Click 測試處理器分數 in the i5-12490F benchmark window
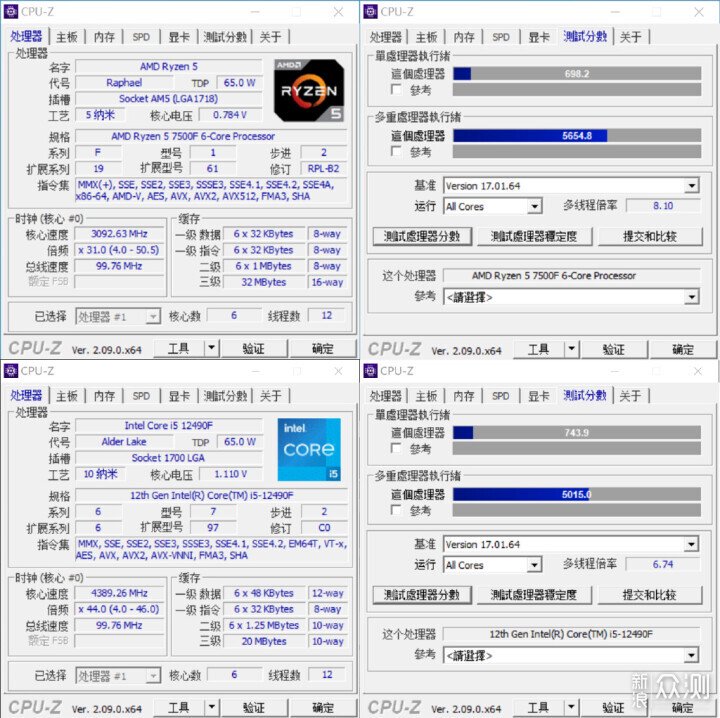Image resolution: width=720 pixels, height=718 pixels. [x=422, y=595]
